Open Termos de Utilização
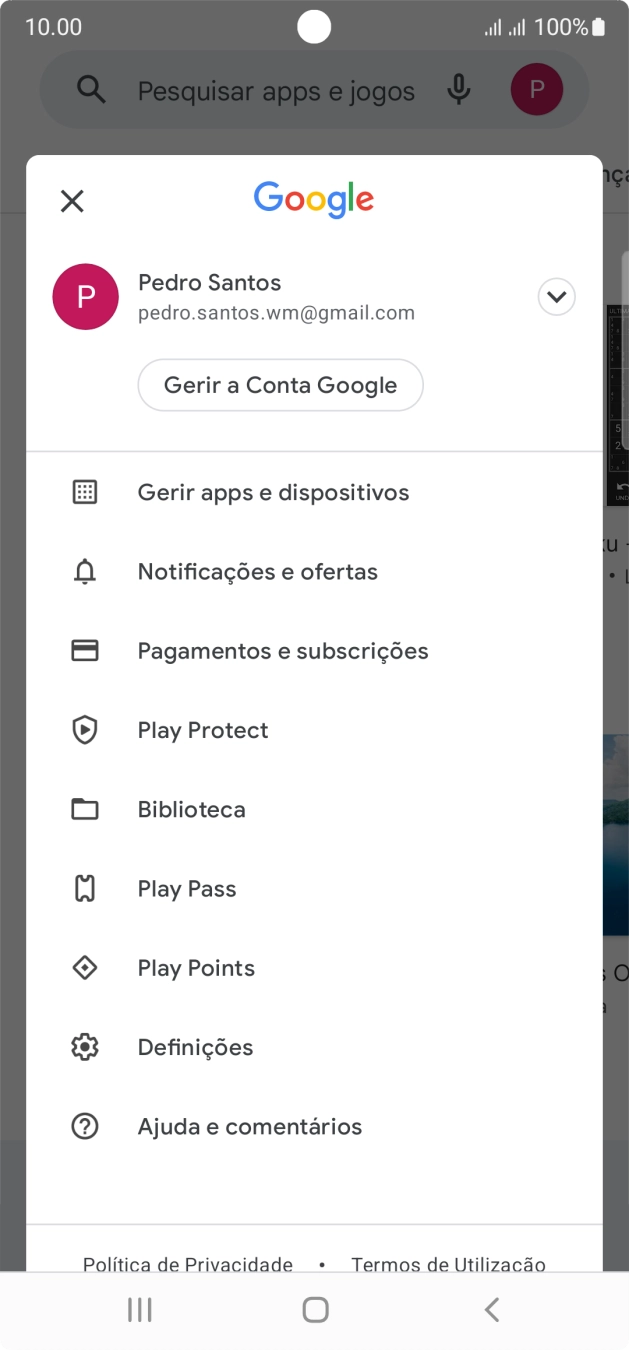Screen dimensions: 629x1350 pos(447,1264)
